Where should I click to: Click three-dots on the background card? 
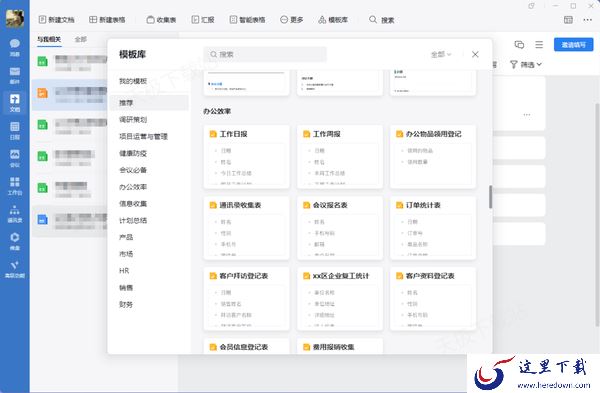click(x=527, y=114)
